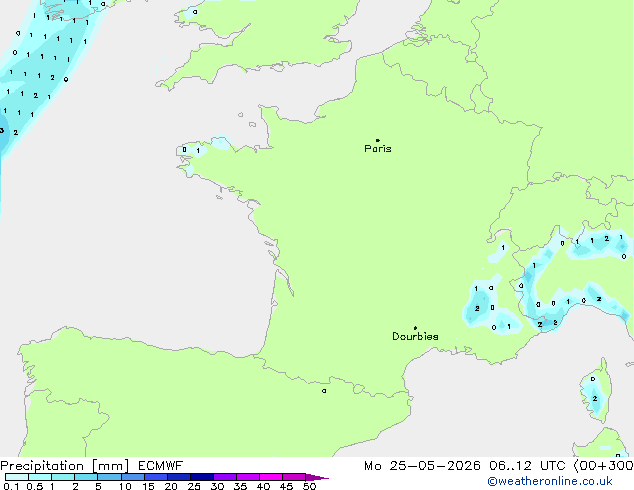This screenshot has width=634, height=490.
Task: Pick legend swatch between 2 and 5
Action: coord(86,477)
